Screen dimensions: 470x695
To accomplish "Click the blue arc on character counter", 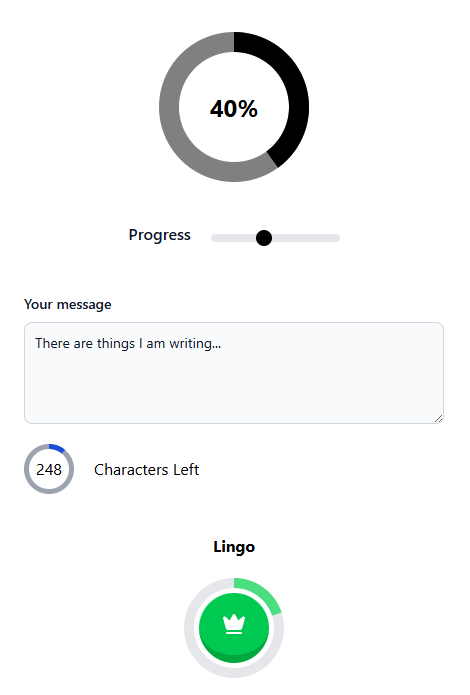I will 57,447.
